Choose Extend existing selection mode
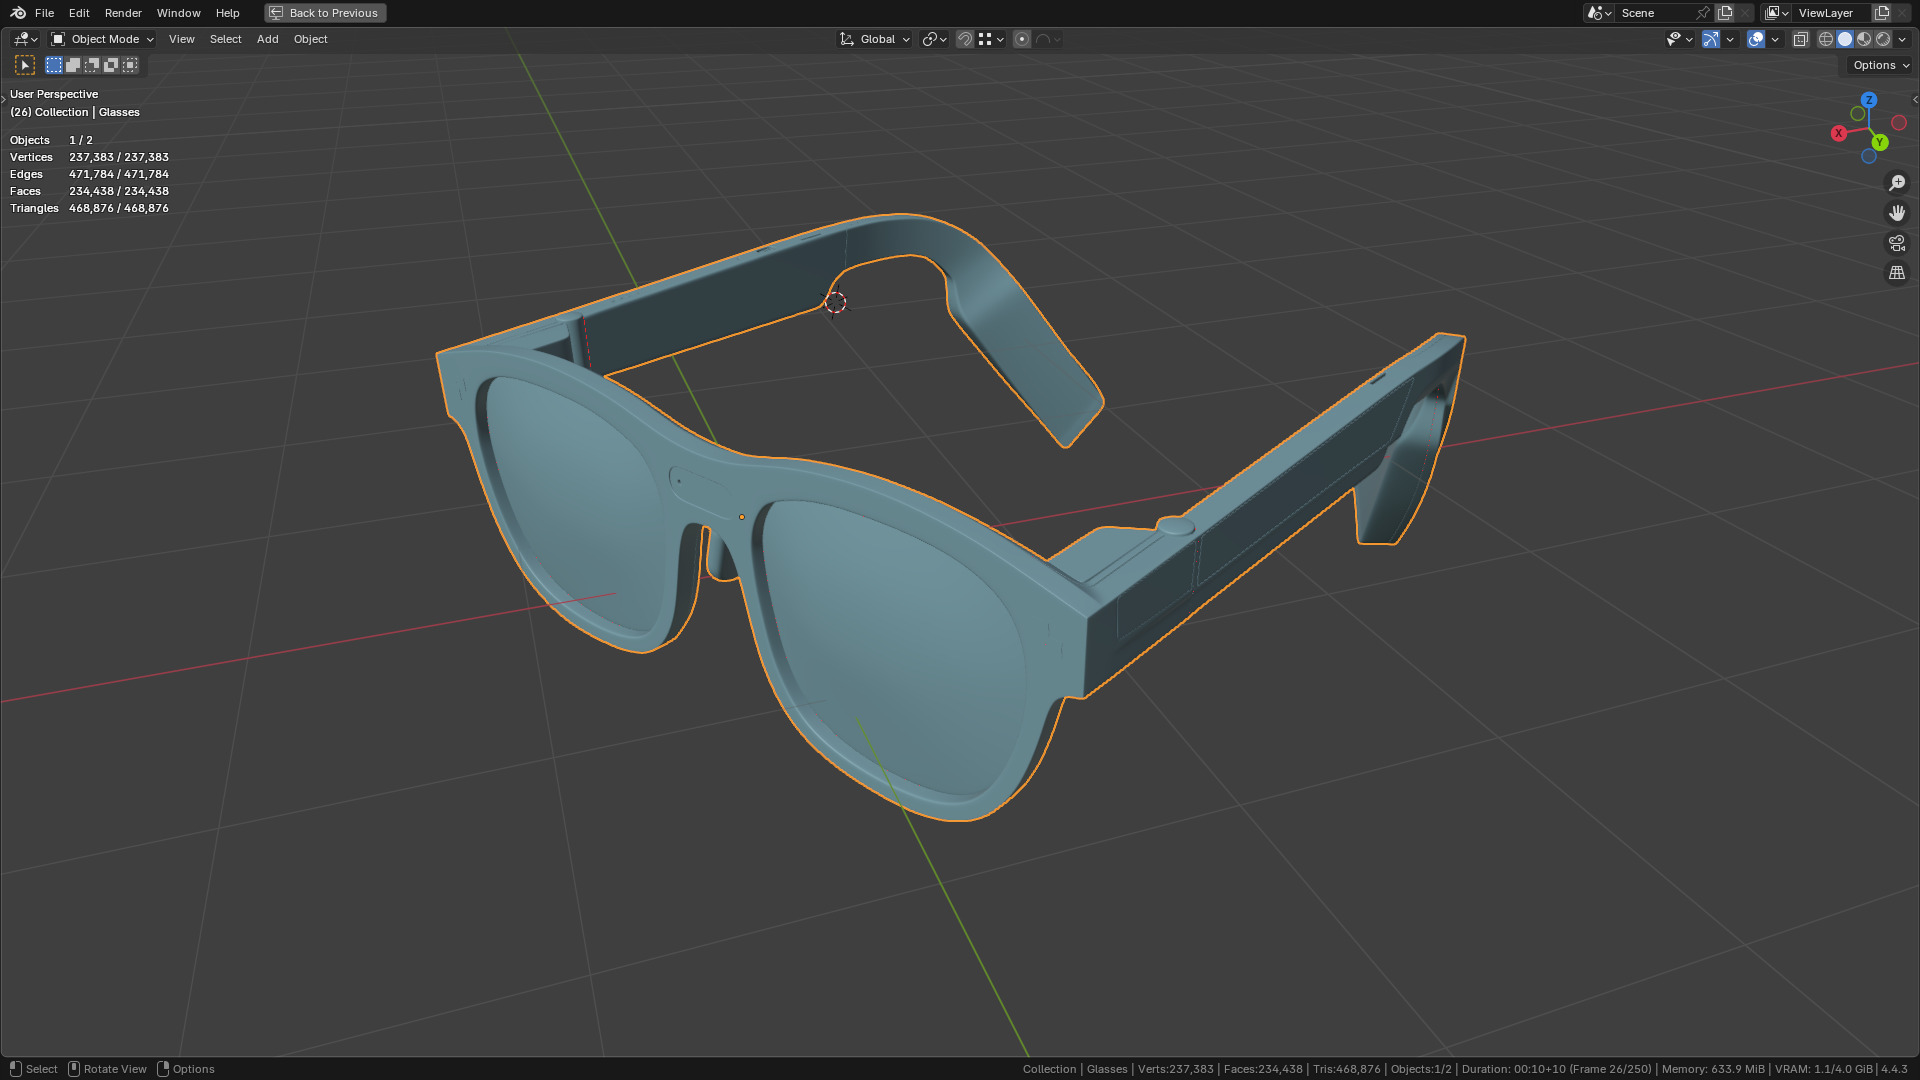 [73, 65]
